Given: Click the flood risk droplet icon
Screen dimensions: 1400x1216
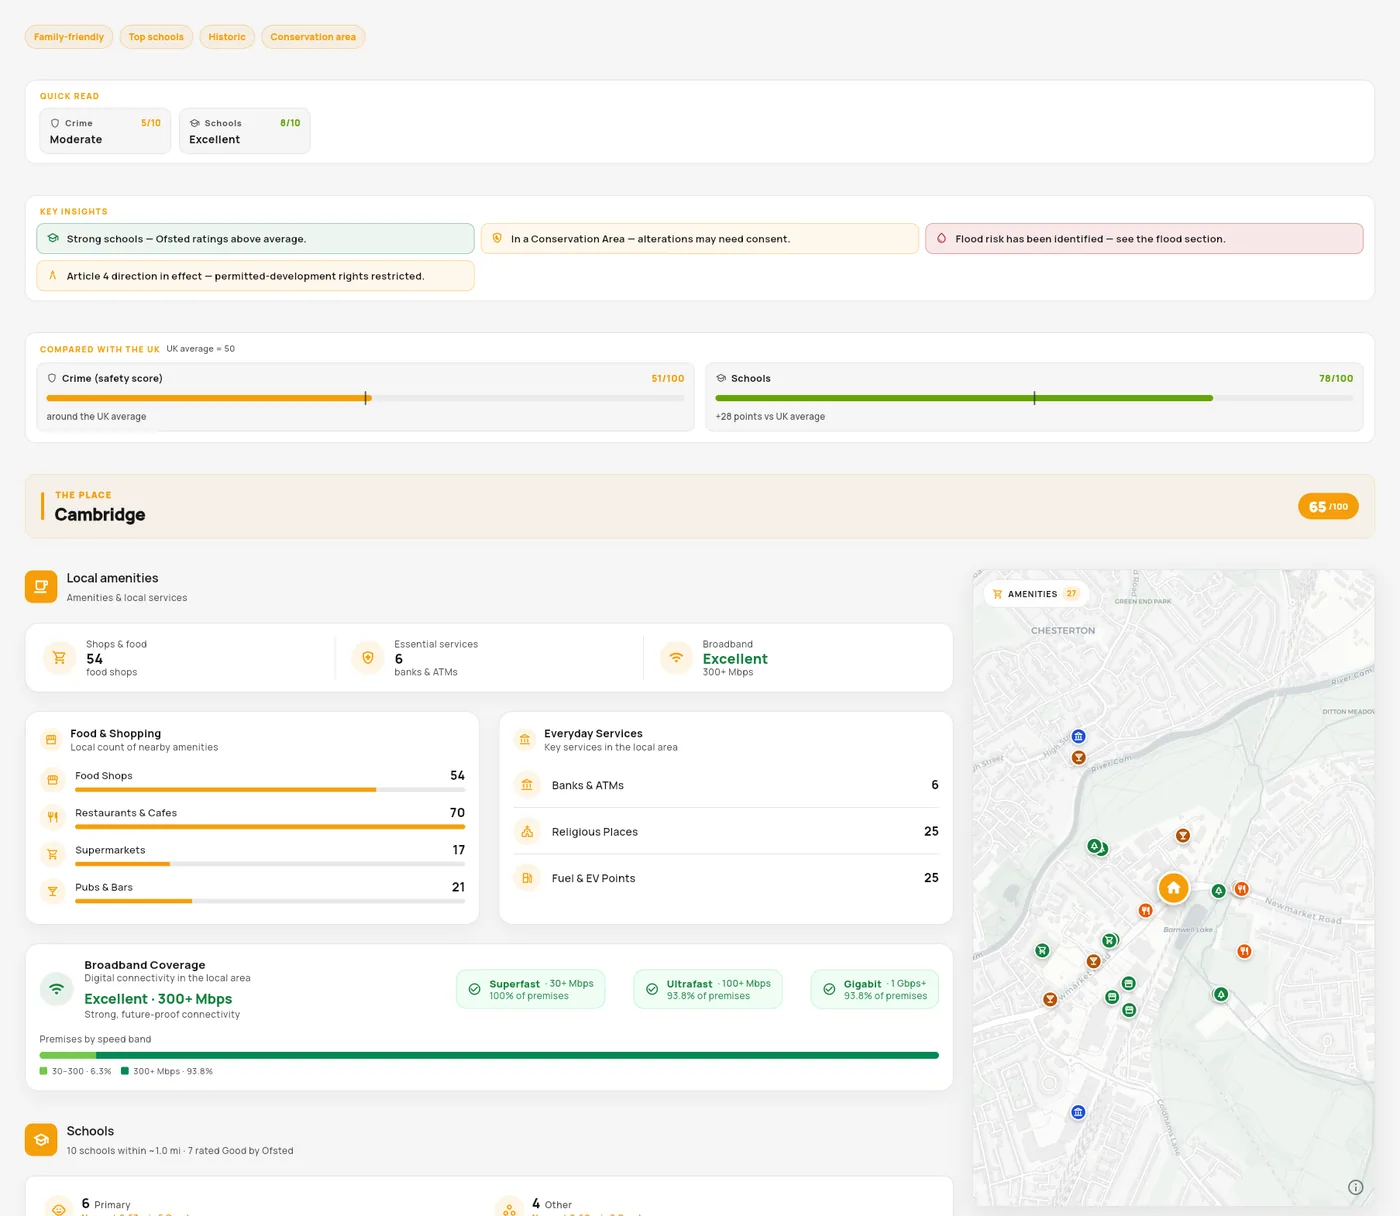Looking at the screenshot, I should coord(941,239).
